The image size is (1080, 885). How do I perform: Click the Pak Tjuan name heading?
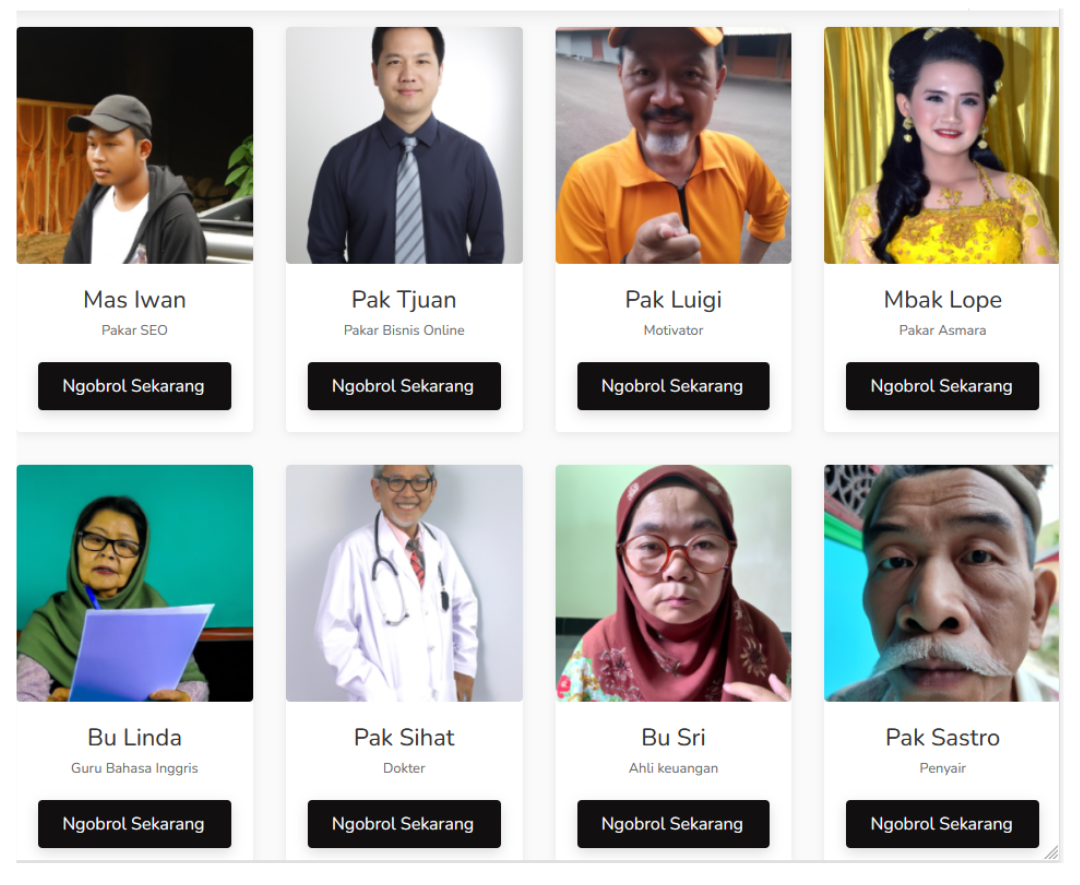click(x=404, y=300)
